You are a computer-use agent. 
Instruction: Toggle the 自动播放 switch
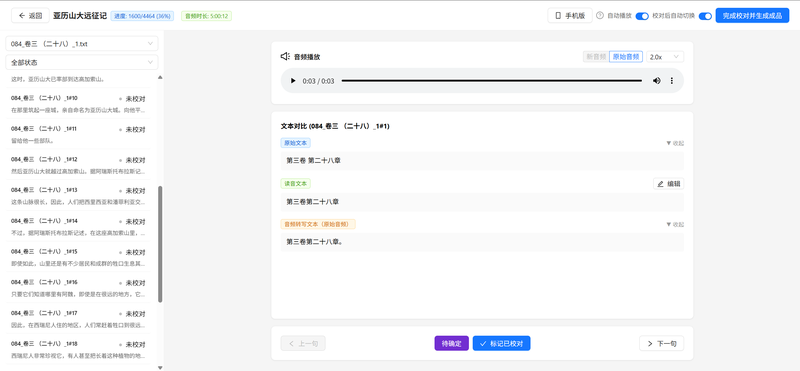pos(642,16)
